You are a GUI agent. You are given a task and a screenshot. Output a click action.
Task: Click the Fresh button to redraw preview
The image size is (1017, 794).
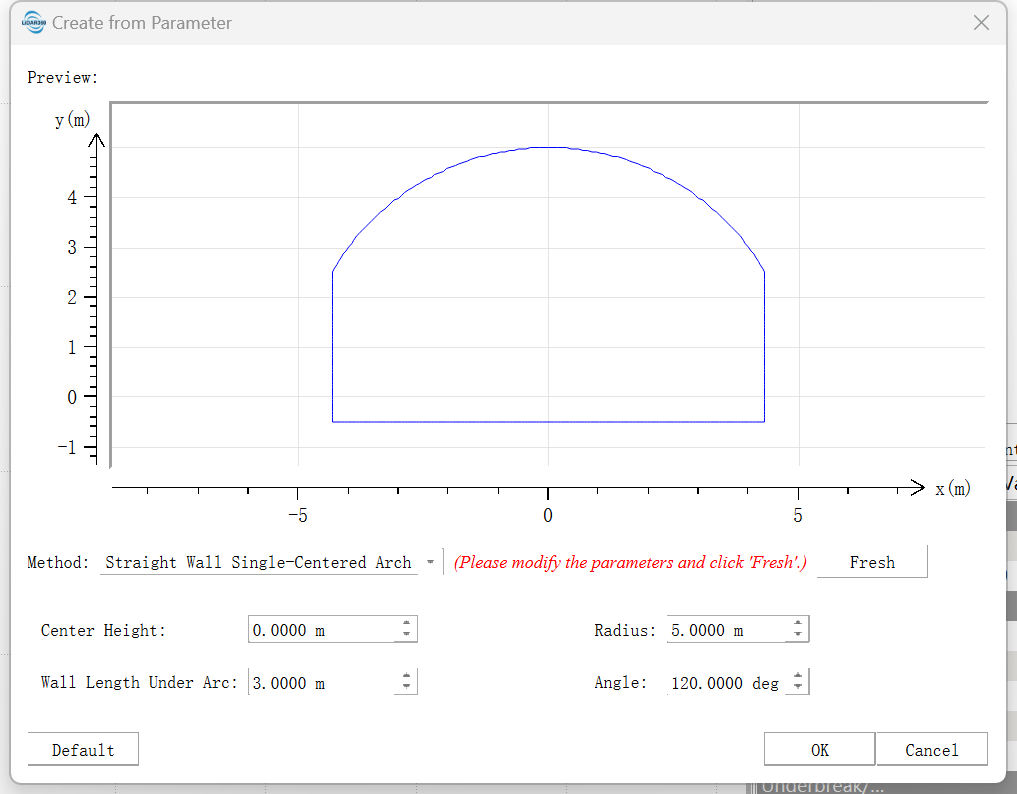tap(872, 562)
